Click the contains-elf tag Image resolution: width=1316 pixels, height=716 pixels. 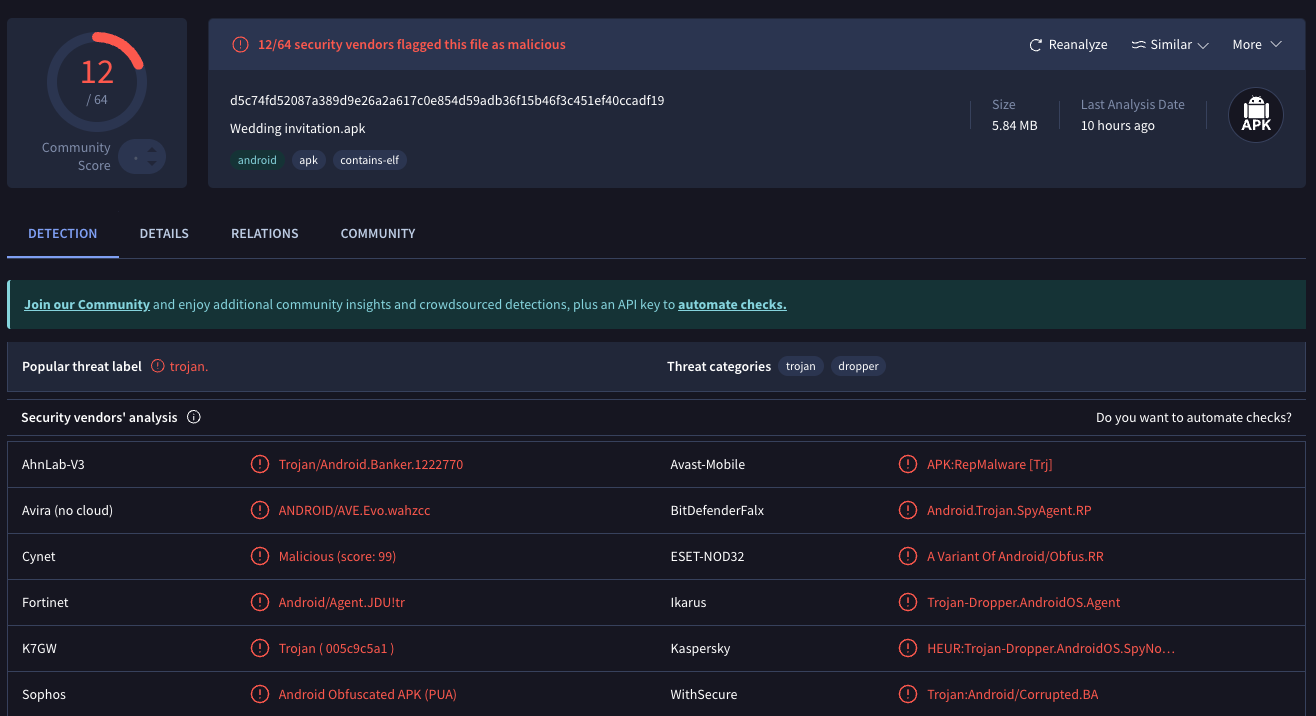coord(370,160)
